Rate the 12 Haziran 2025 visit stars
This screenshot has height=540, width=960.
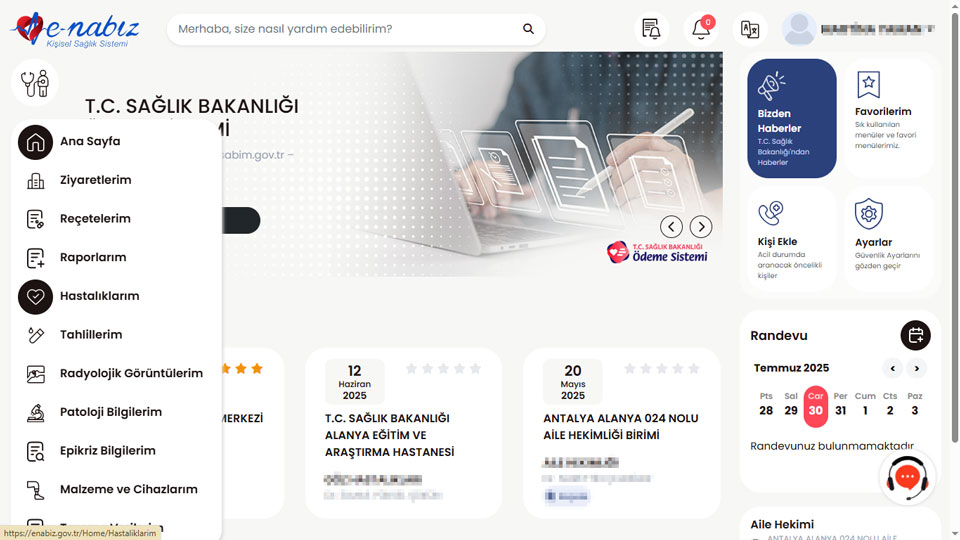(443, 369)
